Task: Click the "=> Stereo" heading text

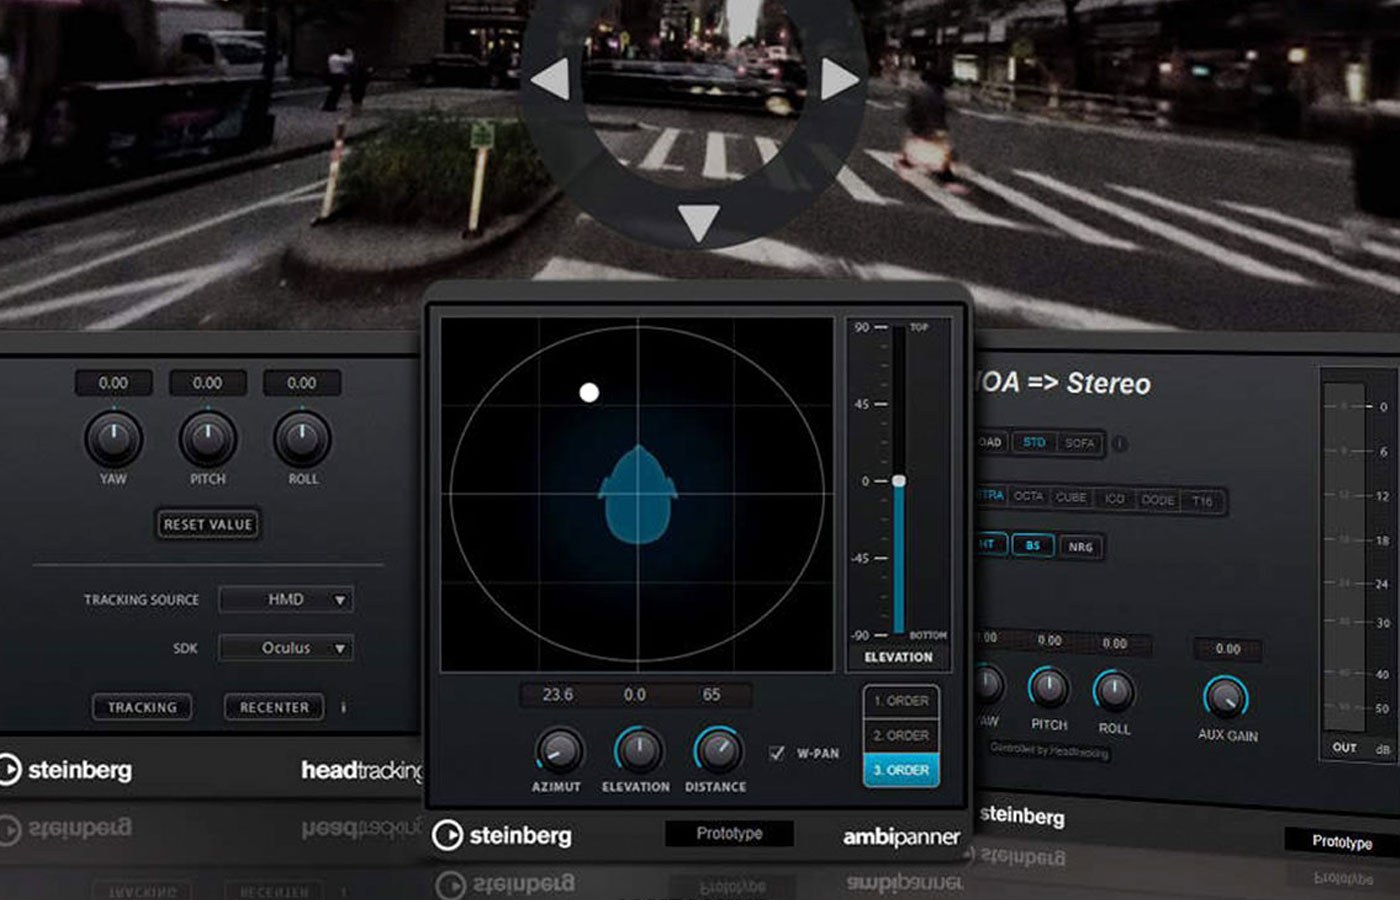Action: coord(1088,383)
